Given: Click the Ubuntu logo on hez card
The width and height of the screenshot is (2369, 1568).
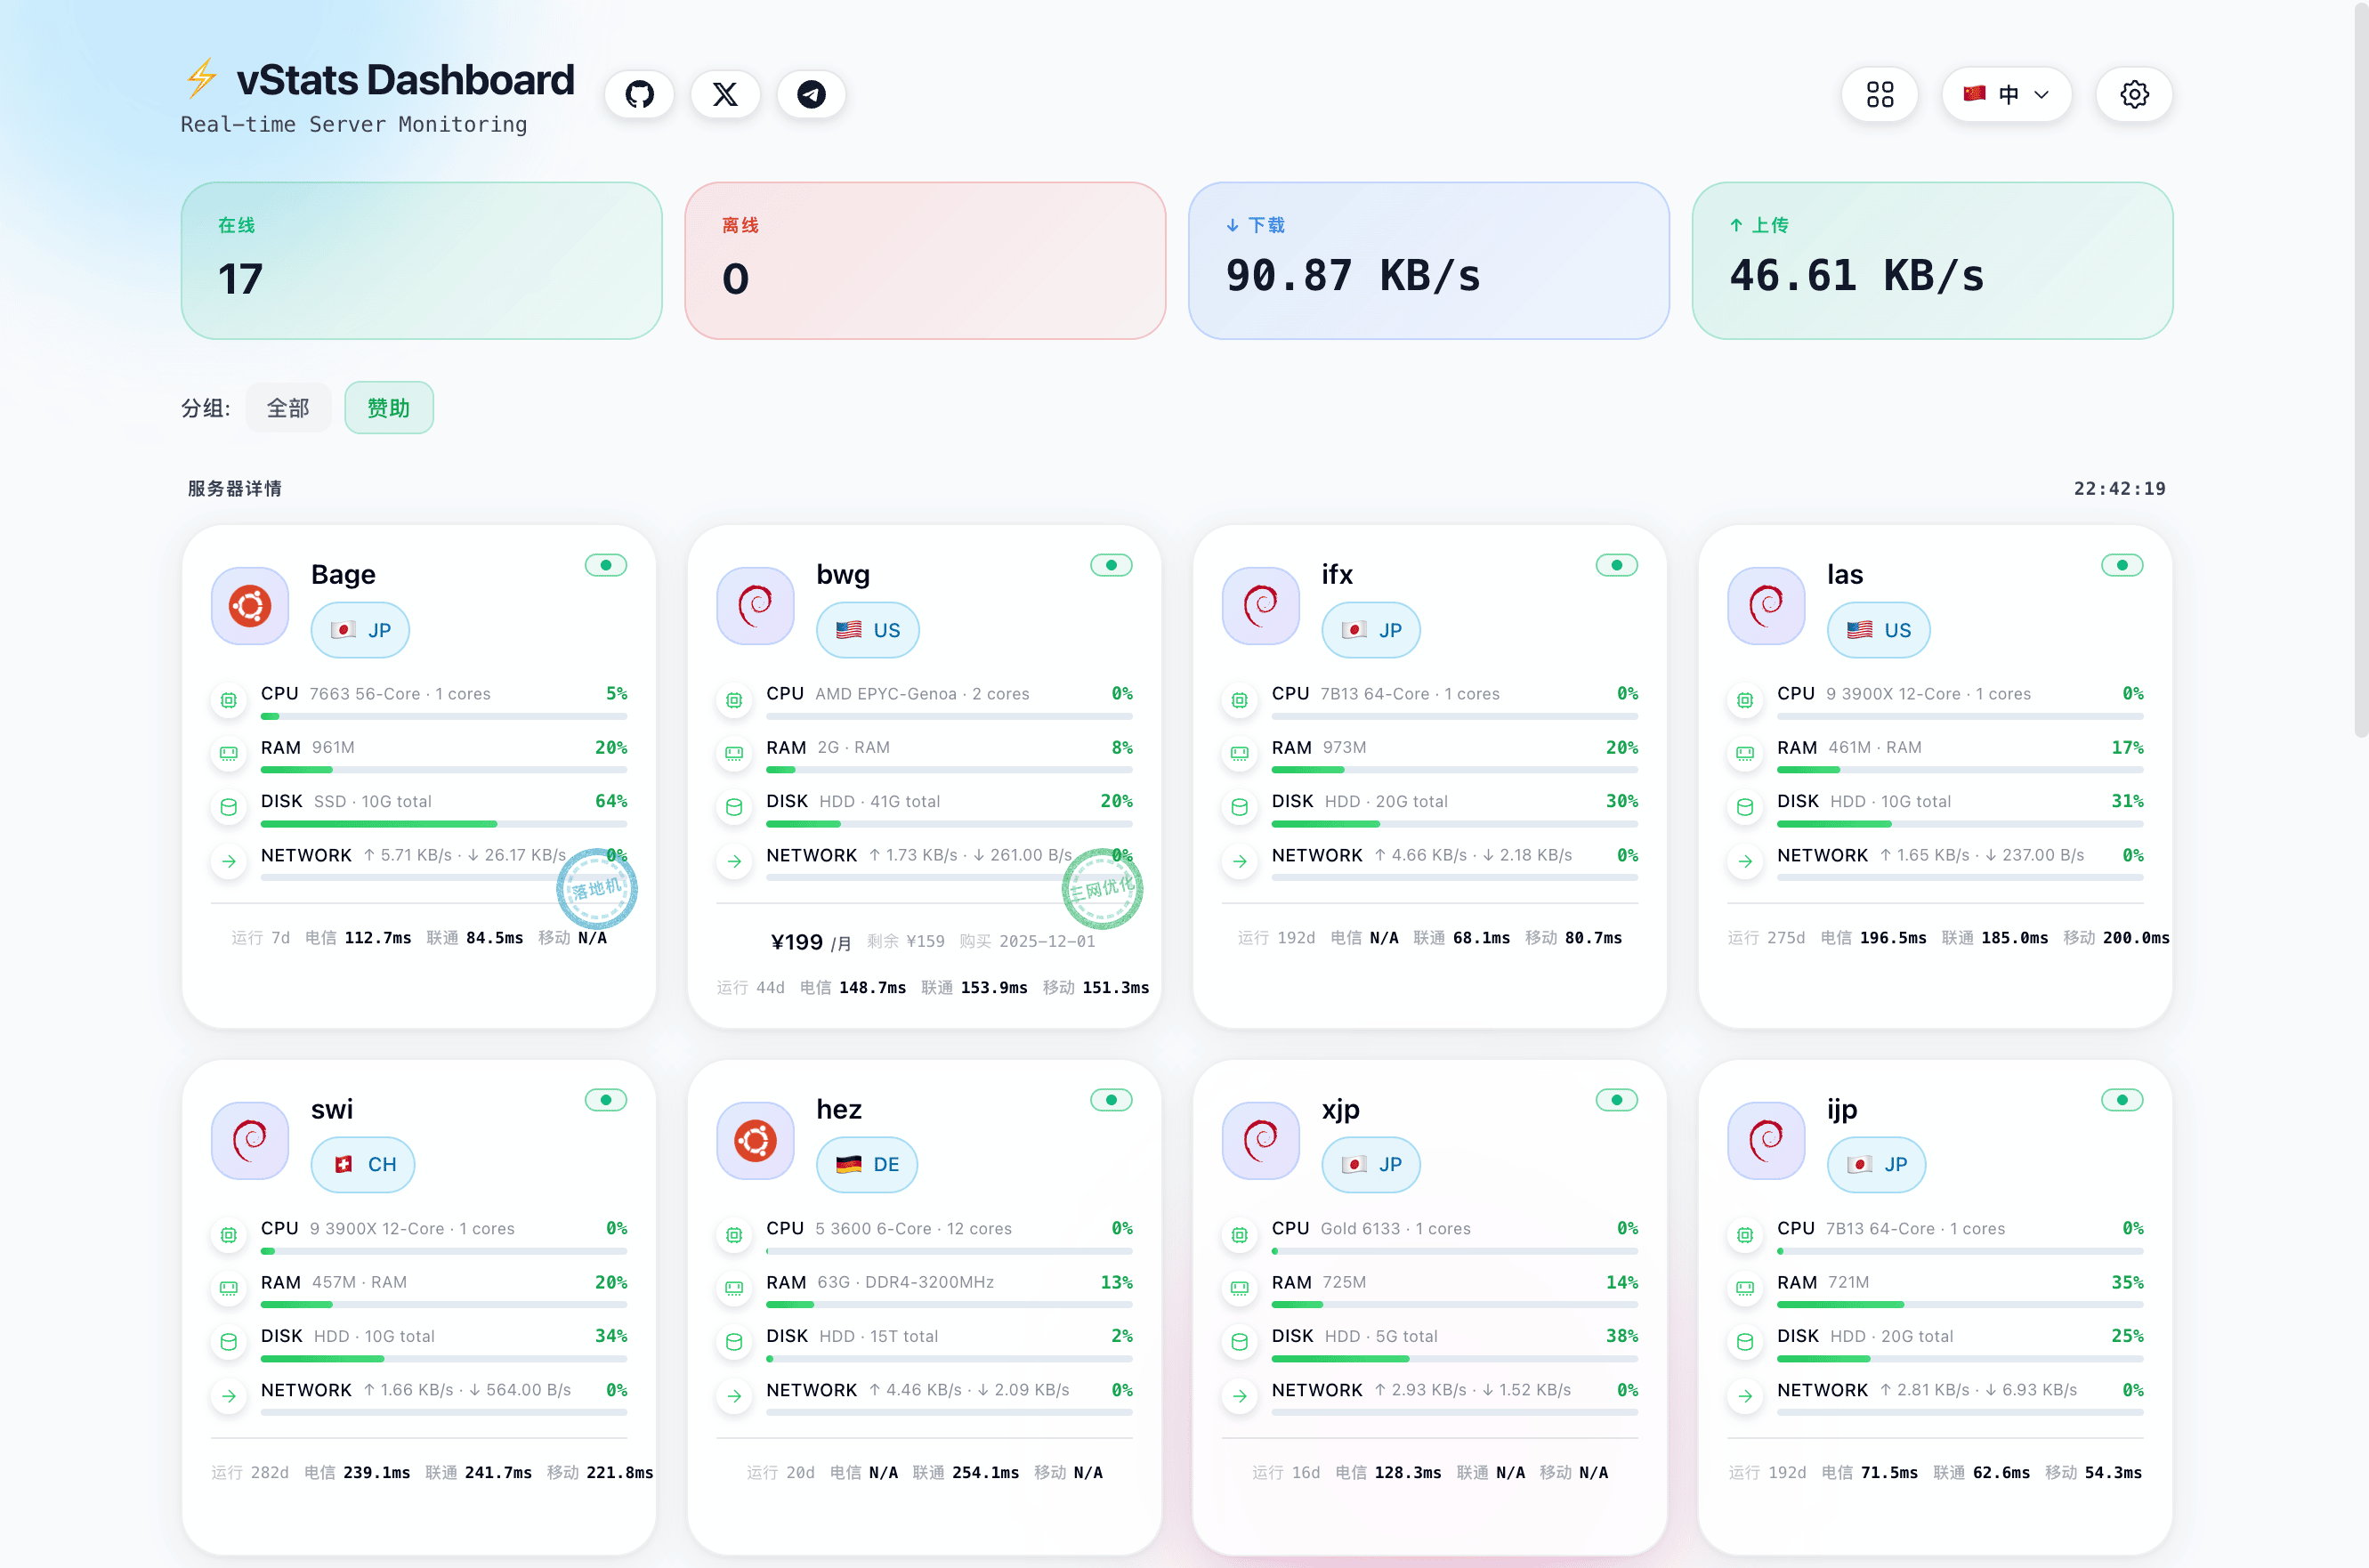Looking at the screenshot, I should pyautogui.click(x=755, y=1140).
